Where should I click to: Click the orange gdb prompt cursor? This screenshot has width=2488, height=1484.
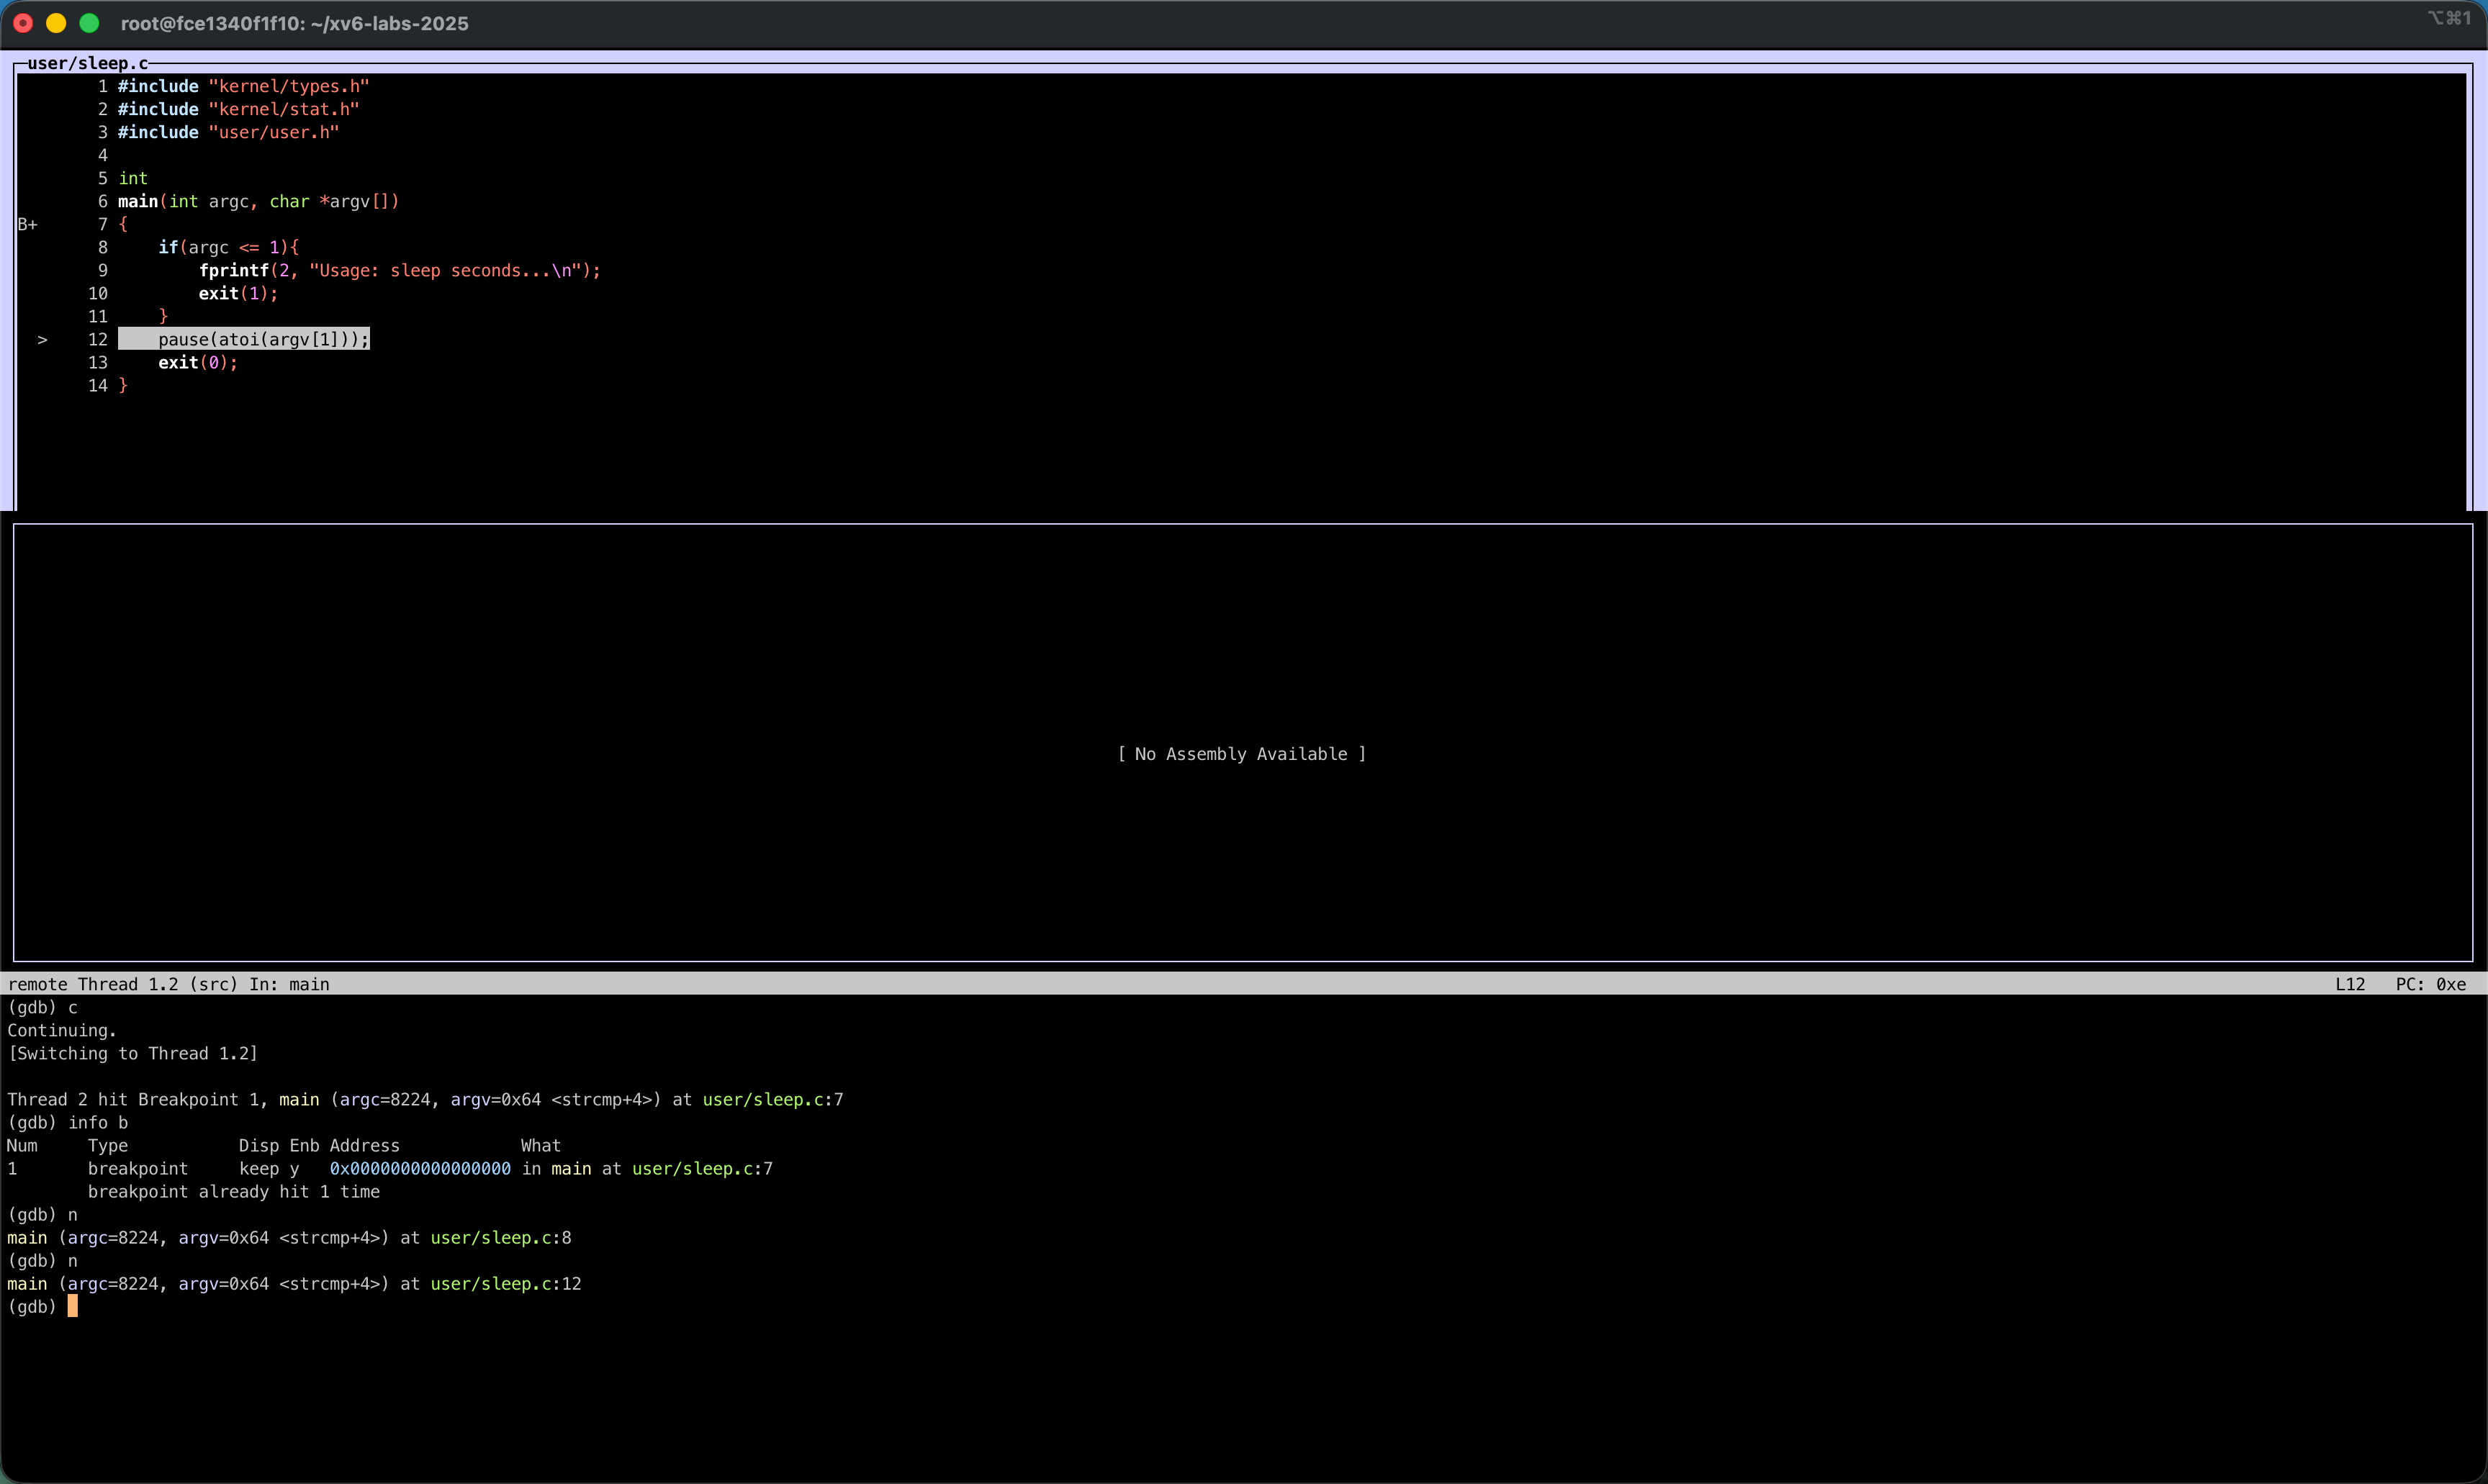tap(72, 1307)
